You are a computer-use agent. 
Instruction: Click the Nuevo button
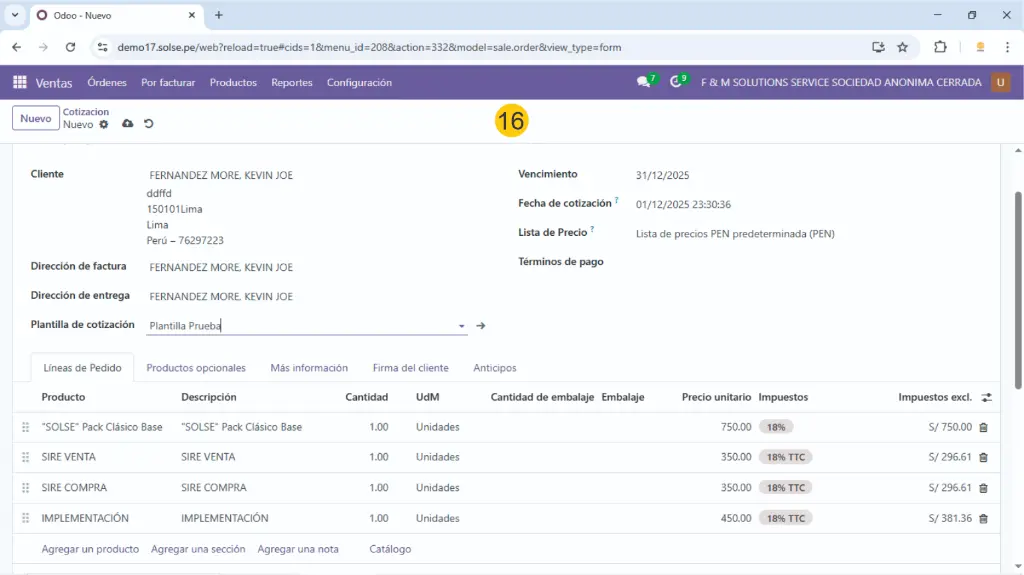pyautogui.click(x=35, y=118)
